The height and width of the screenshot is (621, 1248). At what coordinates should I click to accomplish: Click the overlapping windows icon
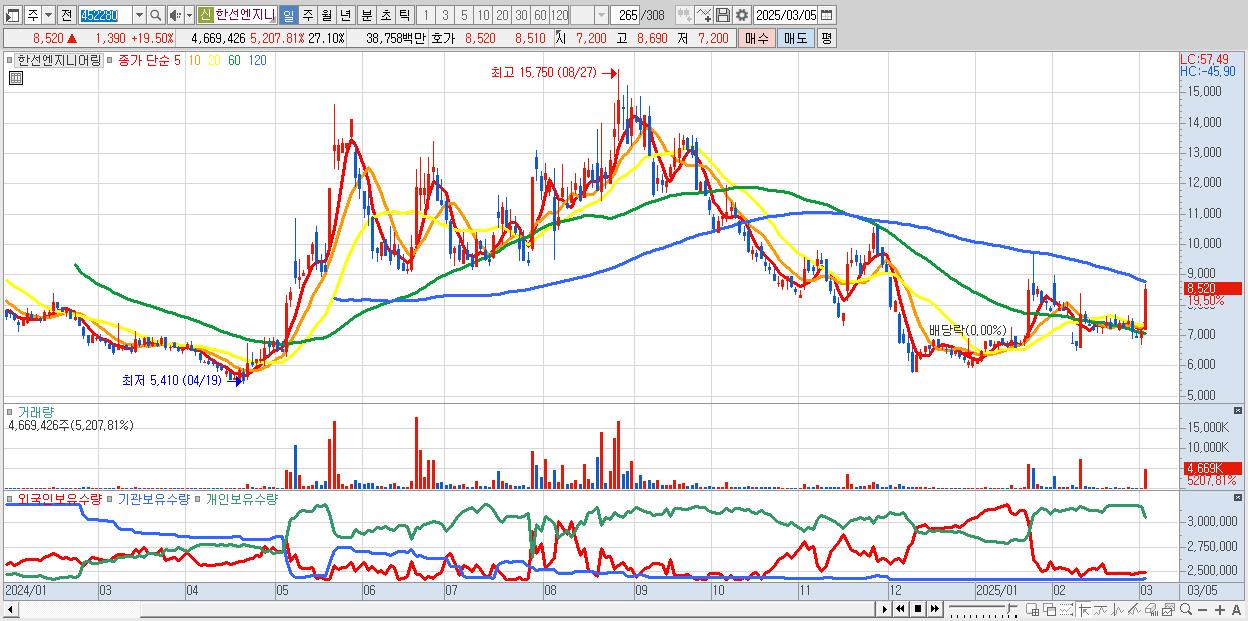click(x=1049, y=609)
